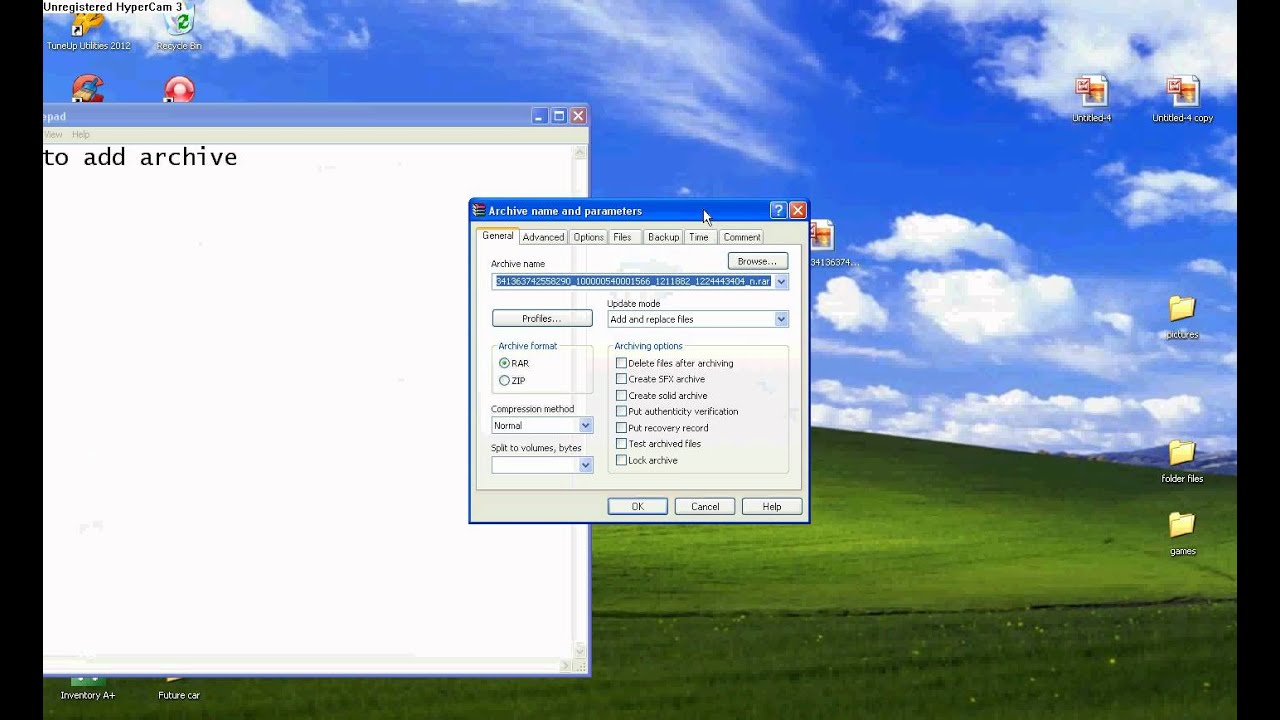Select the Future car desktop icon
The width and height of the screenshot is (1280, 720).
[179, 689]
